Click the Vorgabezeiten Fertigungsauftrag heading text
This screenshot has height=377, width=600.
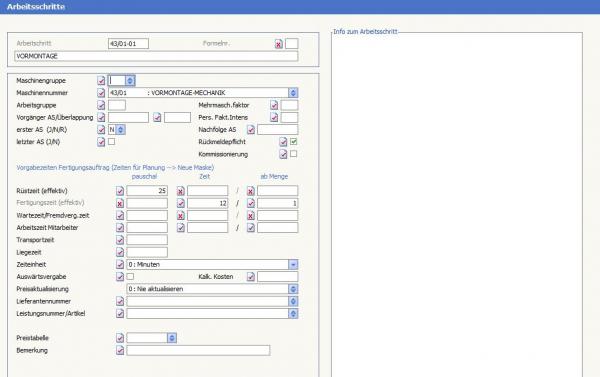click(x=115, y=168)
